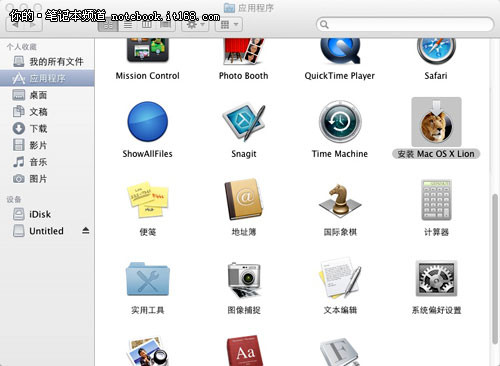Open the 计算器 calculator app
This screenshot has height=366, width=500.
[x=436, y=200]
